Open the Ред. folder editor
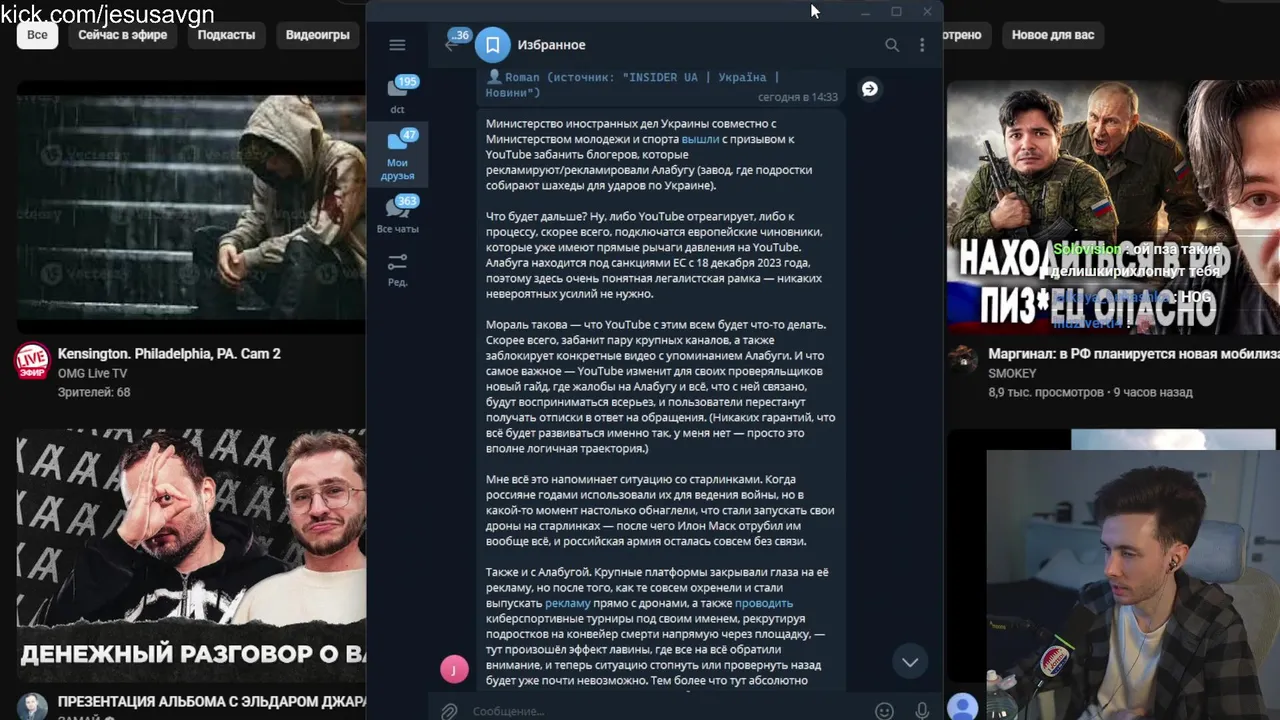Image resolution: width=1280 pixels, height=720 pixels. pyautogui.click(x=397, y=270)
